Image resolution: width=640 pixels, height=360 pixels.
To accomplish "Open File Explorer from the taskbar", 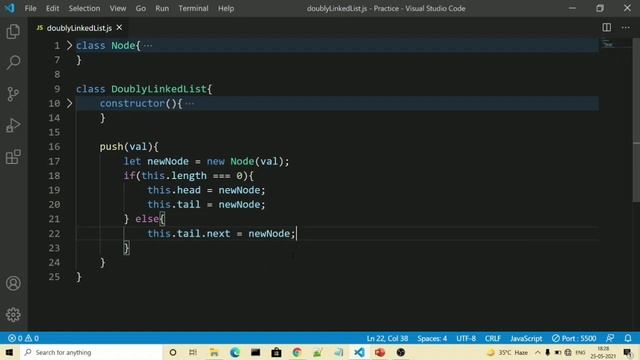I will 214,352.
